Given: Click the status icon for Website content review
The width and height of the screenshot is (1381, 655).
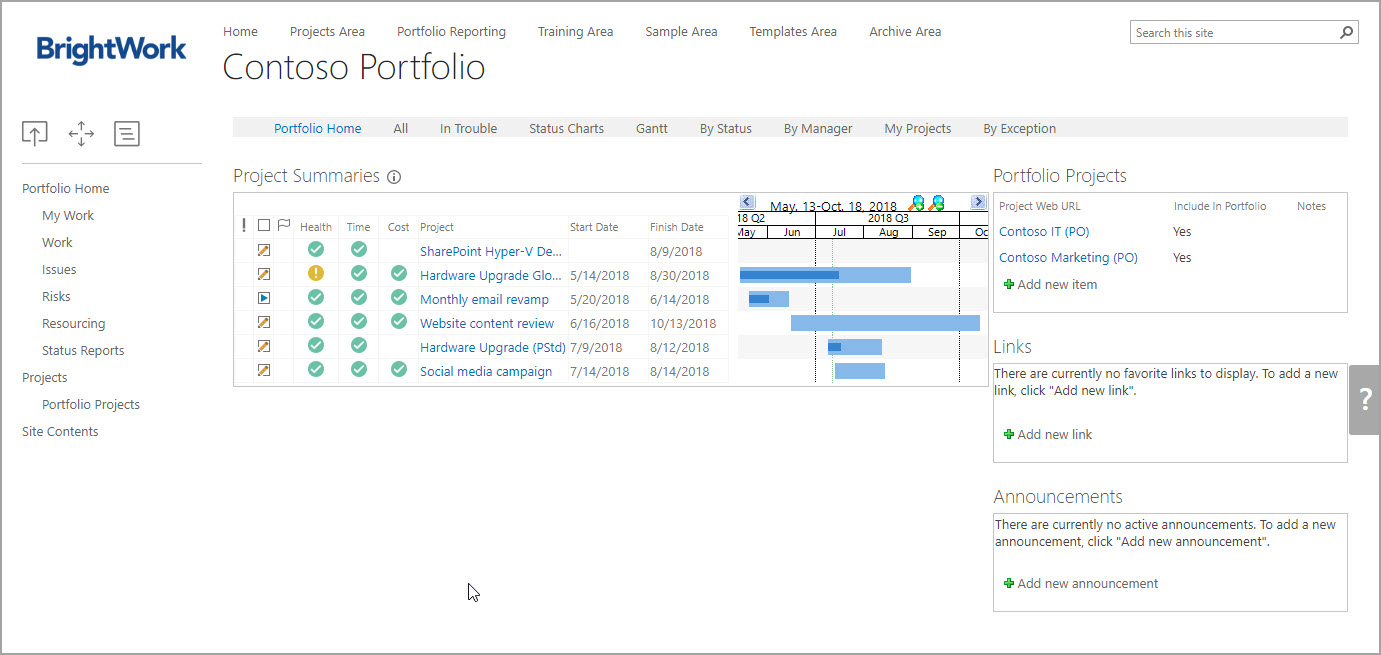Looking at the screenshot, I should pyautogui.click(x=264, y=322).
